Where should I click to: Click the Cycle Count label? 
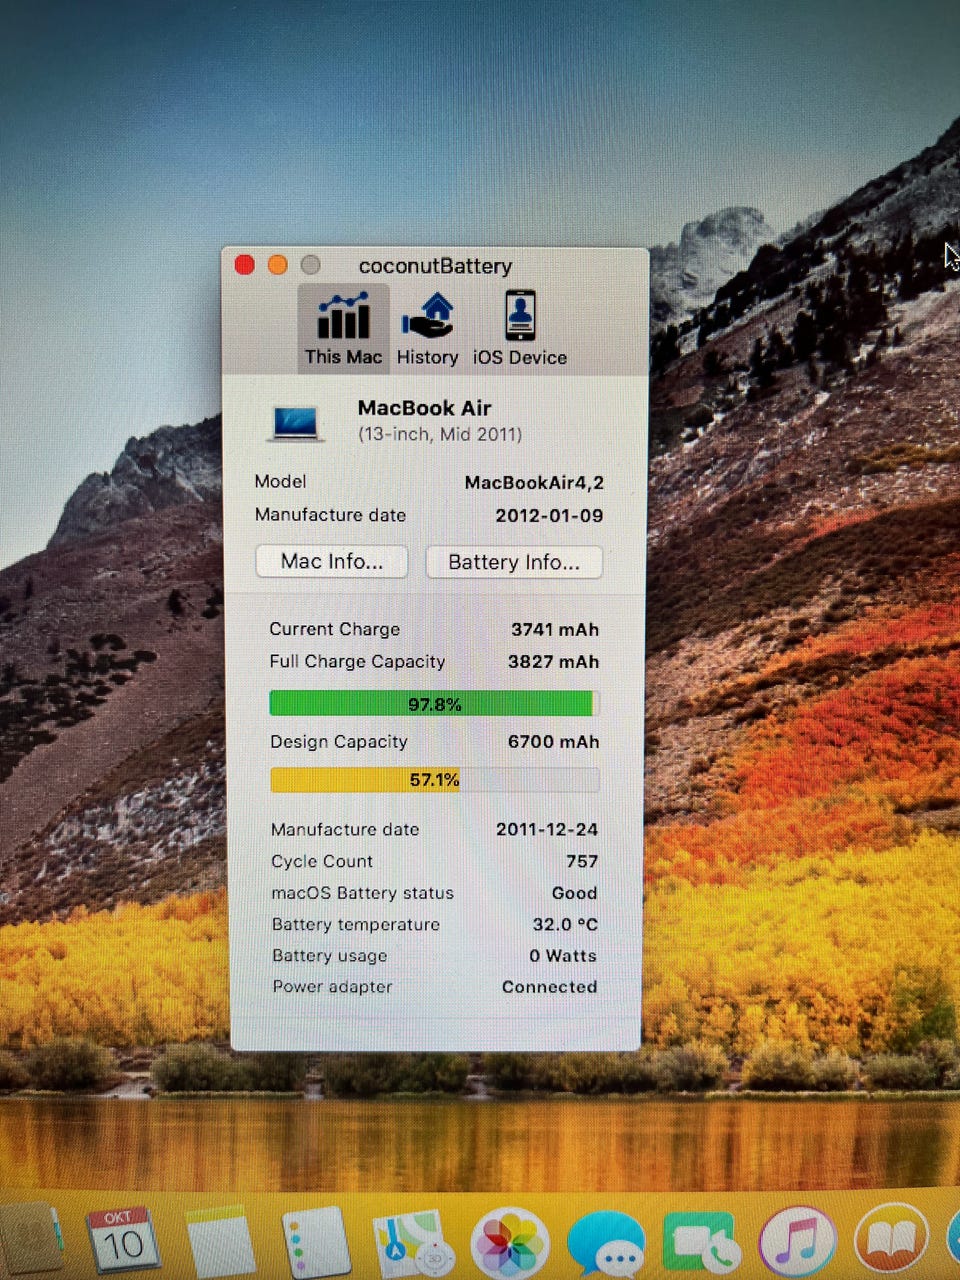[322, 861]
